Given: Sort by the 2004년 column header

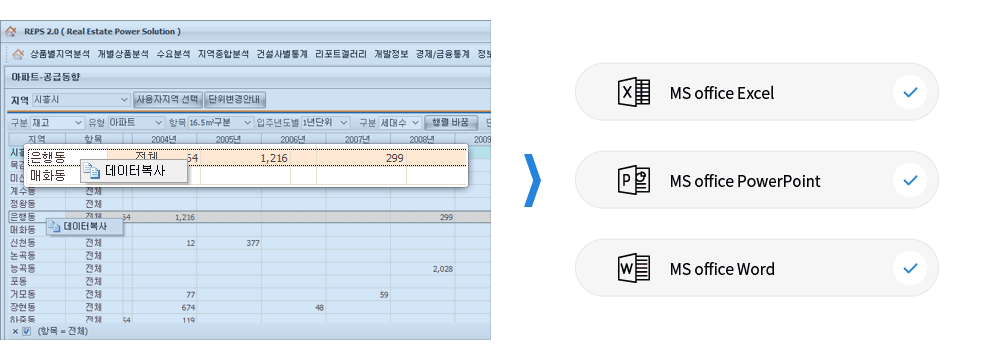Looking at the screenshot, I should click(x=164, y=139).
